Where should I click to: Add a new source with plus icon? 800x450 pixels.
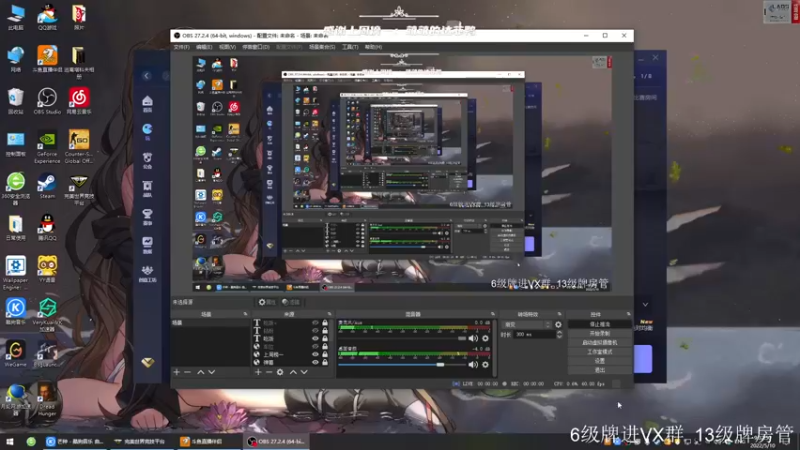[x=258, y=372]
